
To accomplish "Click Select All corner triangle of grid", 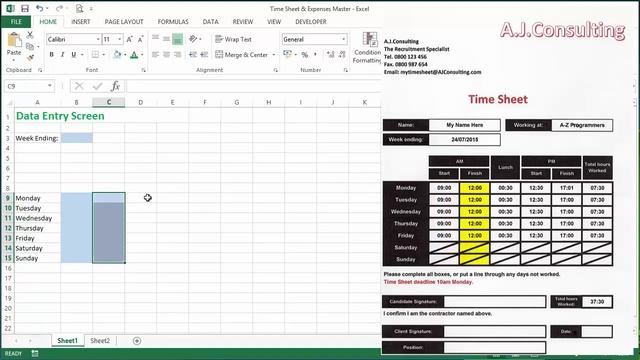I will click(9, 102).
